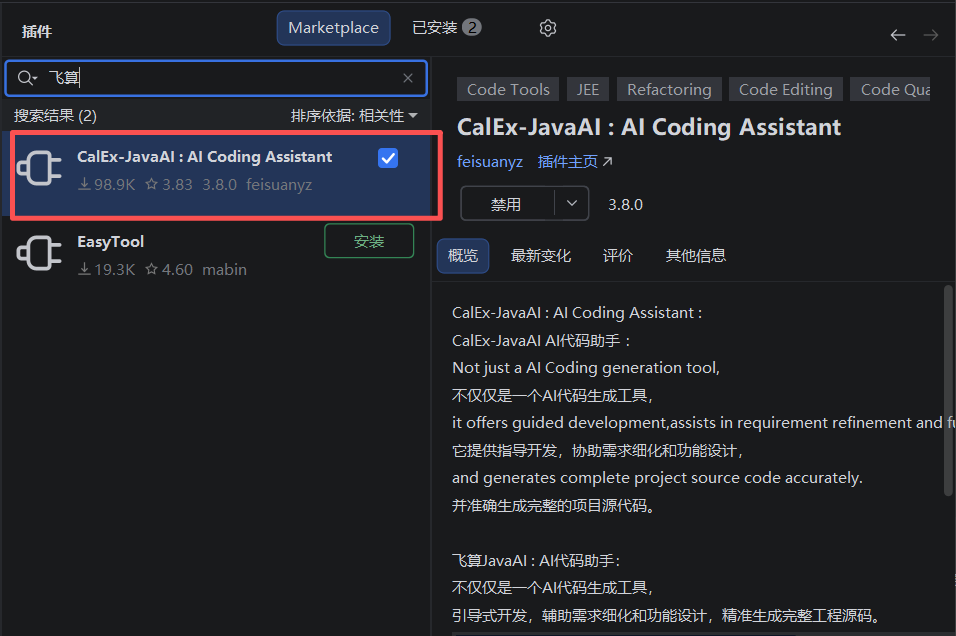Click 'and generates complete project source code accurately.'

pos(657,477)
